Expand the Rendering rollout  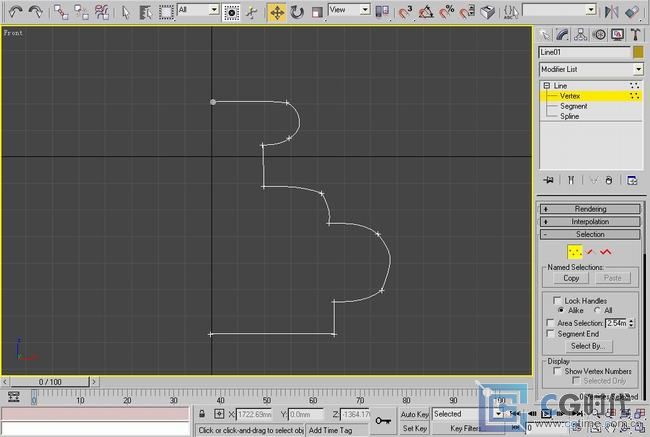(x=590, y=208)
